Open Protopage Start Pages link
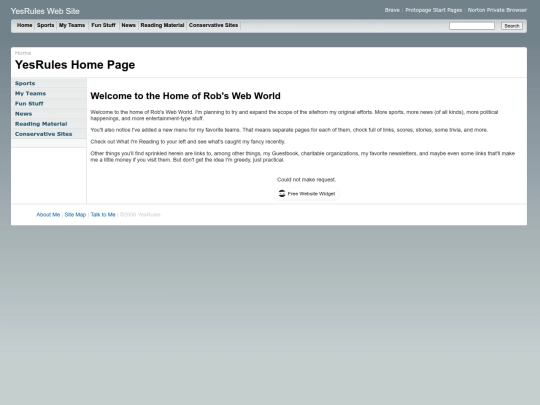 click(434, 10)
